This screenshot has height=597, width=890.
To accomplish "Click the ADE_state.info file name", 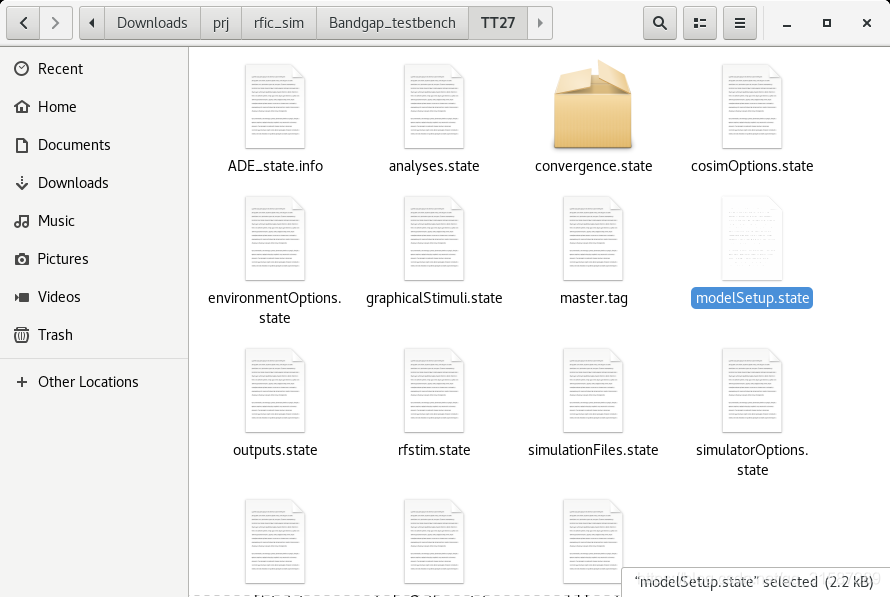I will pyautogui.click(x=275, y=166).
